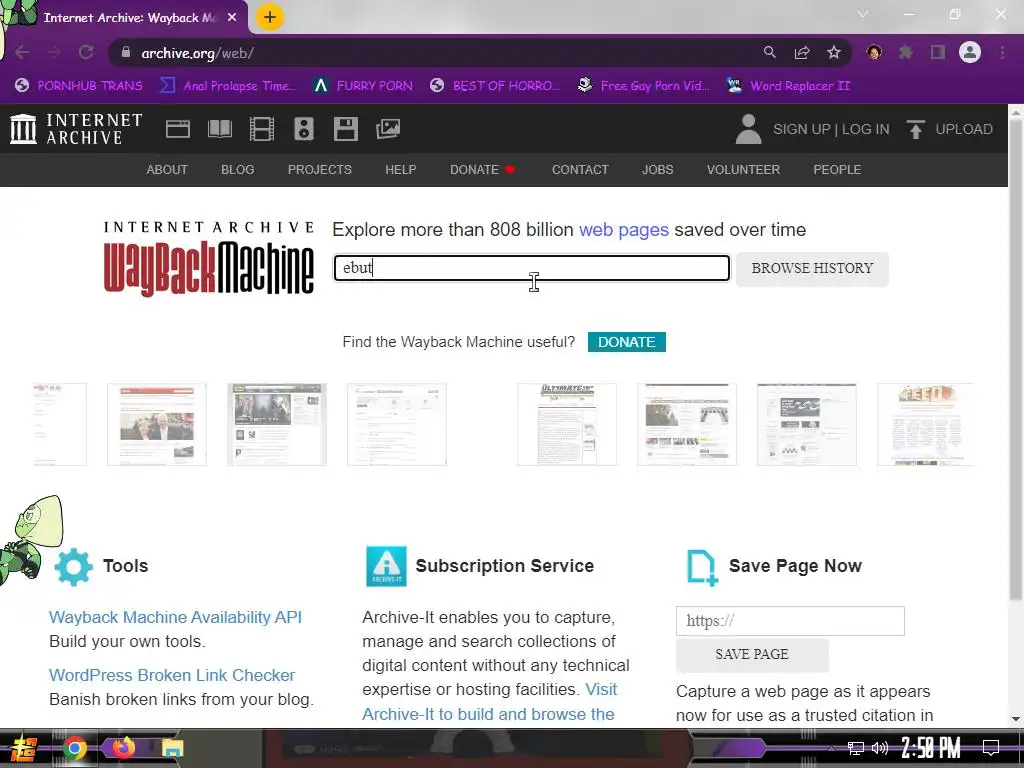This screenshot has height=768, width=1024.
Task: Open the CONTACT menu item
Action: [x=580, y=170]
